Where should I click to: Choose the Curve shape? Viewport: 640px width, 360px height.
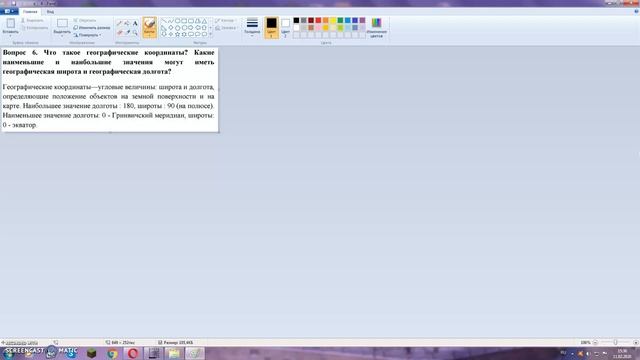tap(171, 21)
